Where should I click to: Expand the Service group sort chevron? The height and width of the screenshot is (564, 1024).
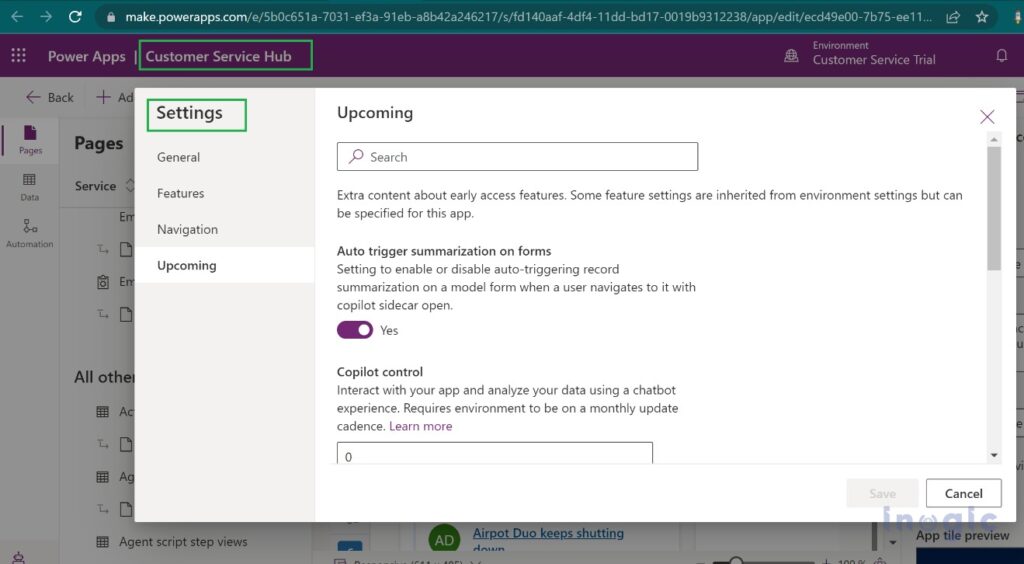click(x=130, y=186)
